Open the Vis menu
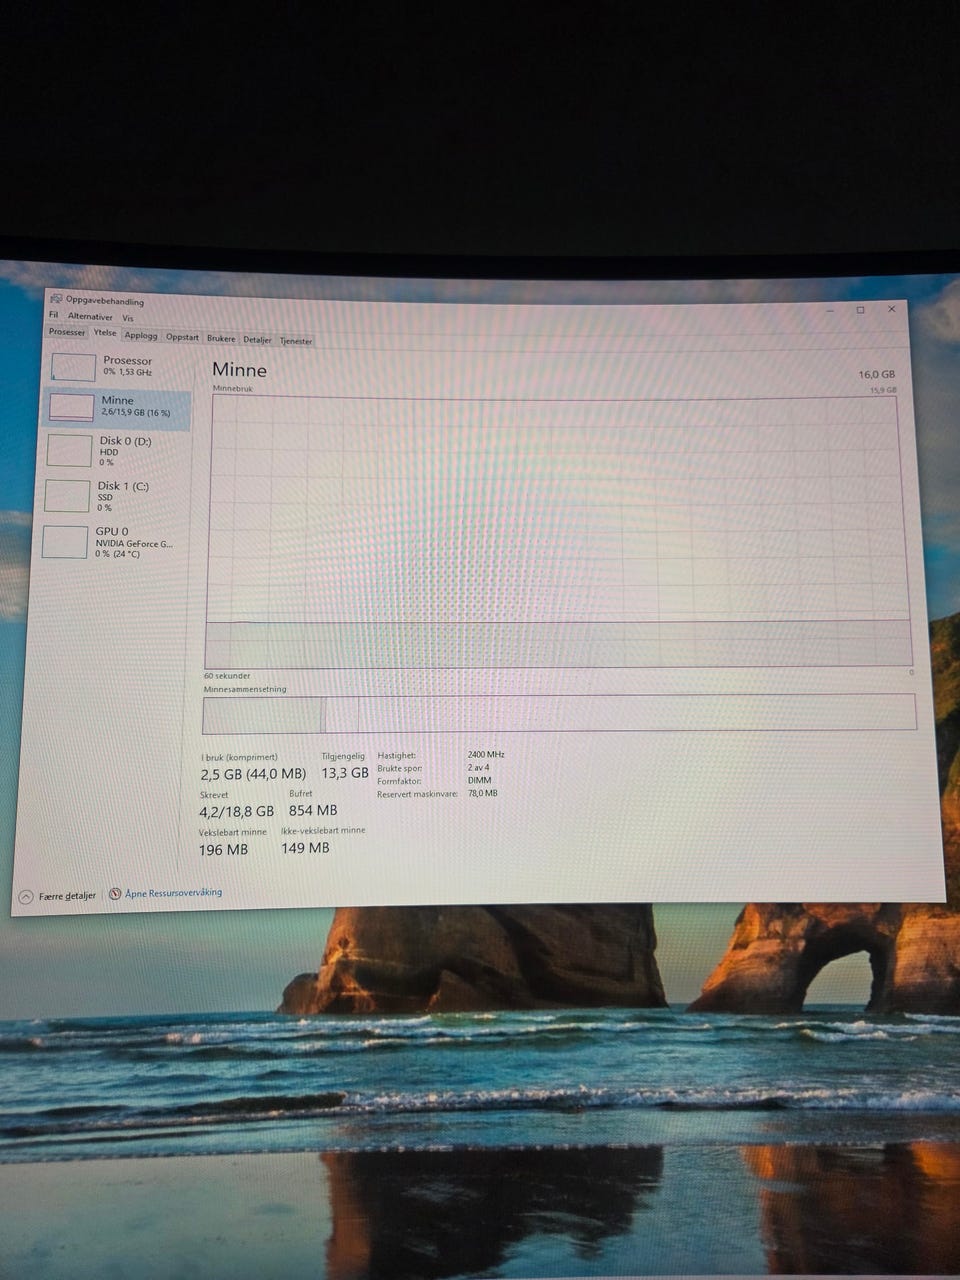This screenshot has width=960, height=1280. [x=128, y=318]
